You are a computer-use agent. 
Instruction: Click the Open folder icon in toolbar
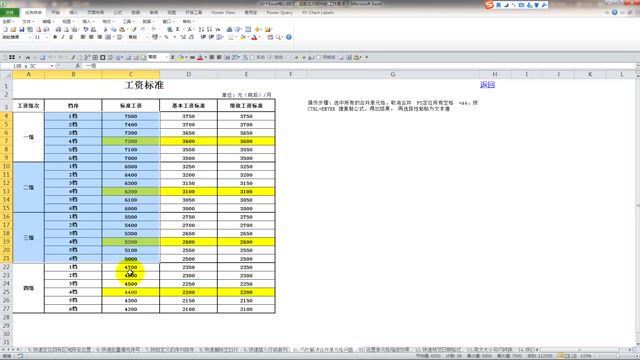(x=13, y=29)
